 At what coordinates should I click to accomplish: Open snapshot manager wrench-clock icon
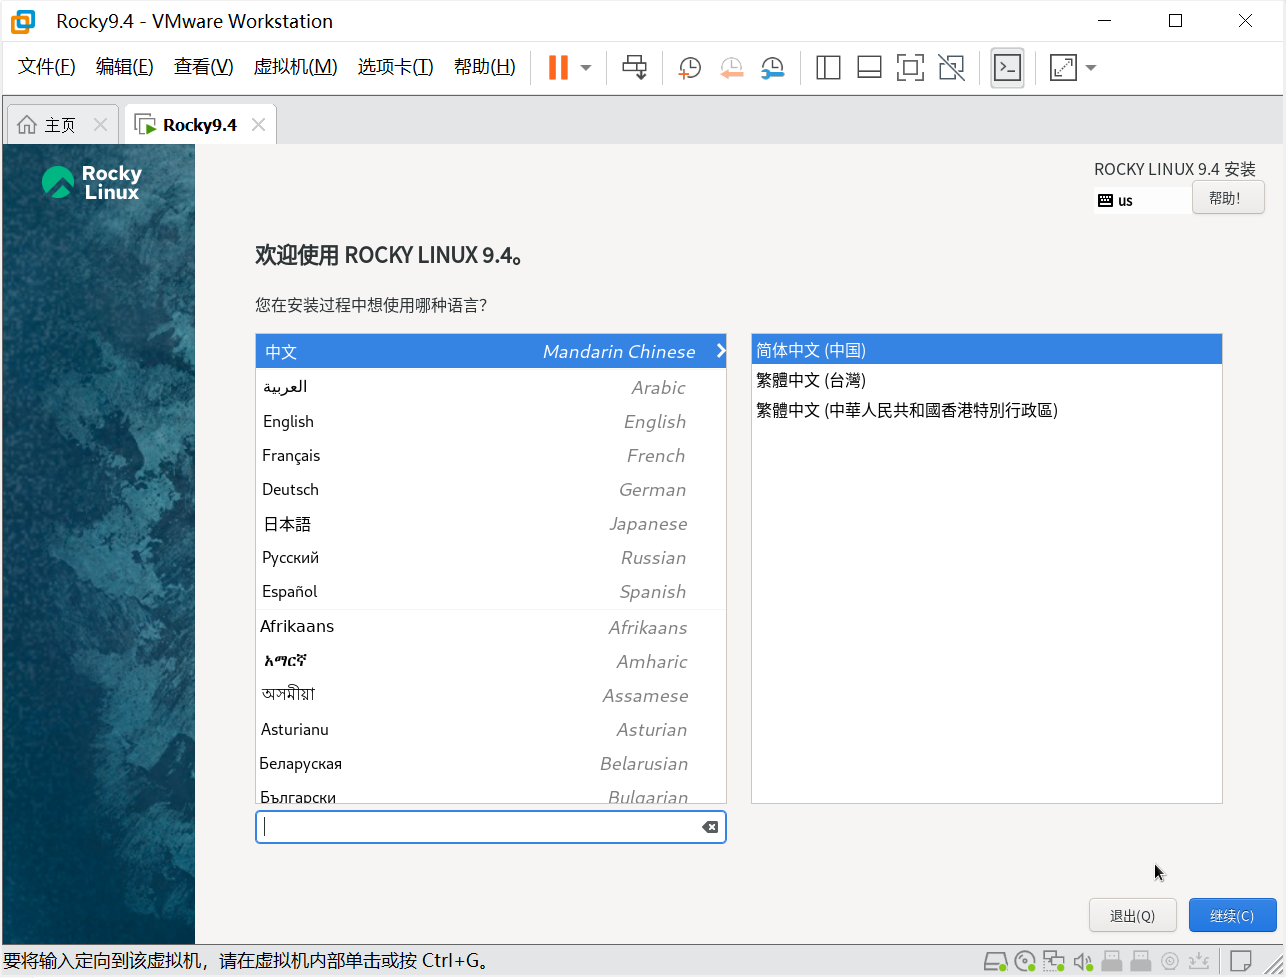[772, 67]
